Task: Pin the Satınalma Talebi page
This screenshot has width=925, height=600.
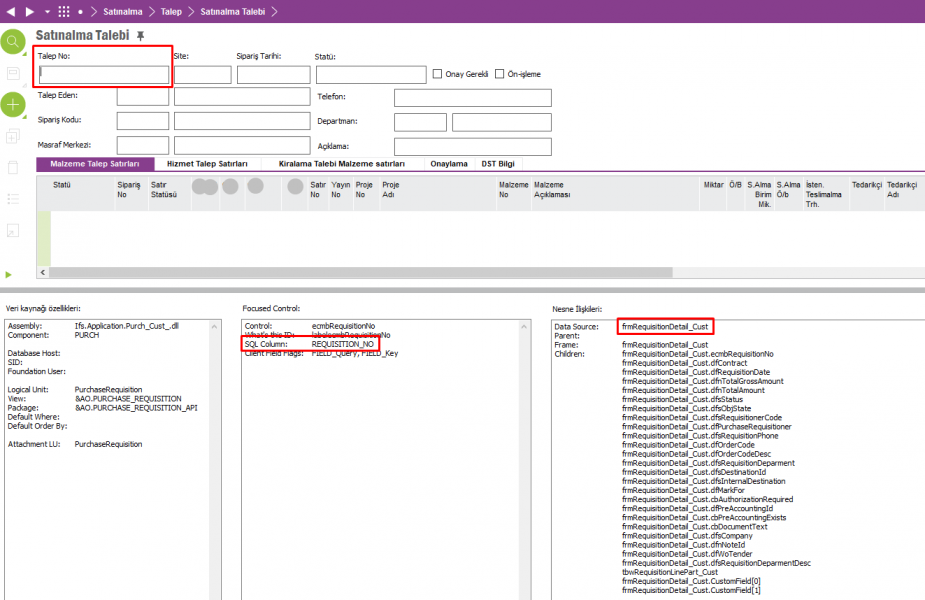Action: coord(141,35)
